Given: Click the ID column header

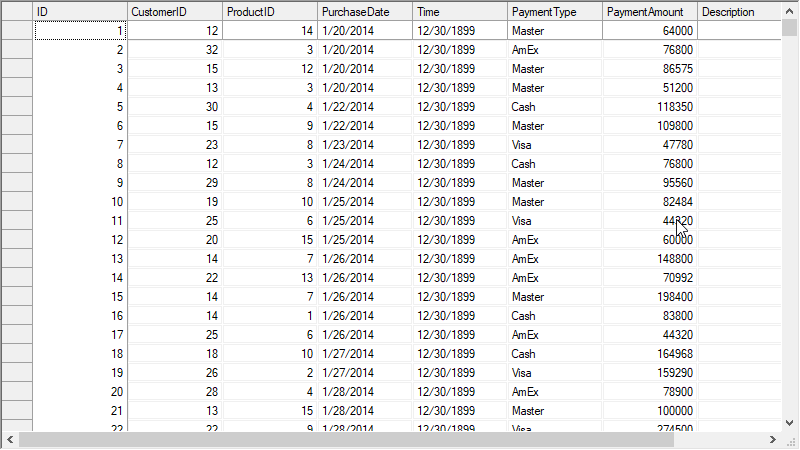Looking at the screenshot, I should pyautogui.click(x=80, y=12).
